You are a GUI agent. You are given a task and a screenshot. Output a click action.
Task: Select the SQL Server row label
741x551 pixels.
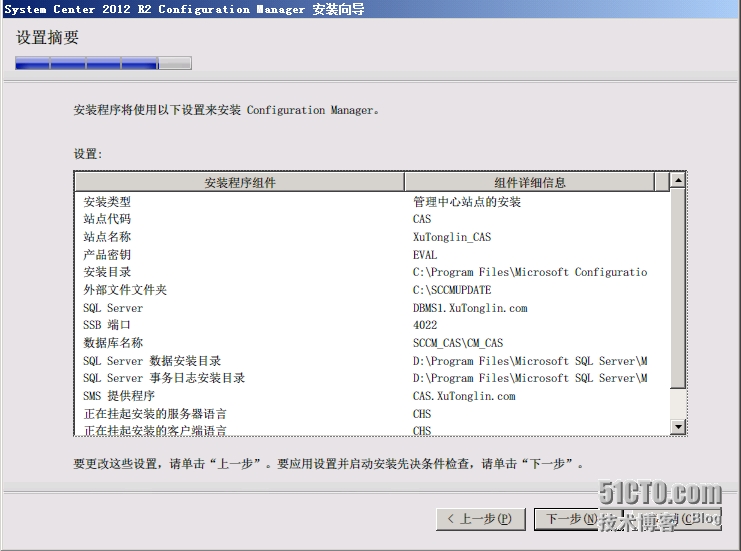click(x=113, y=308)
